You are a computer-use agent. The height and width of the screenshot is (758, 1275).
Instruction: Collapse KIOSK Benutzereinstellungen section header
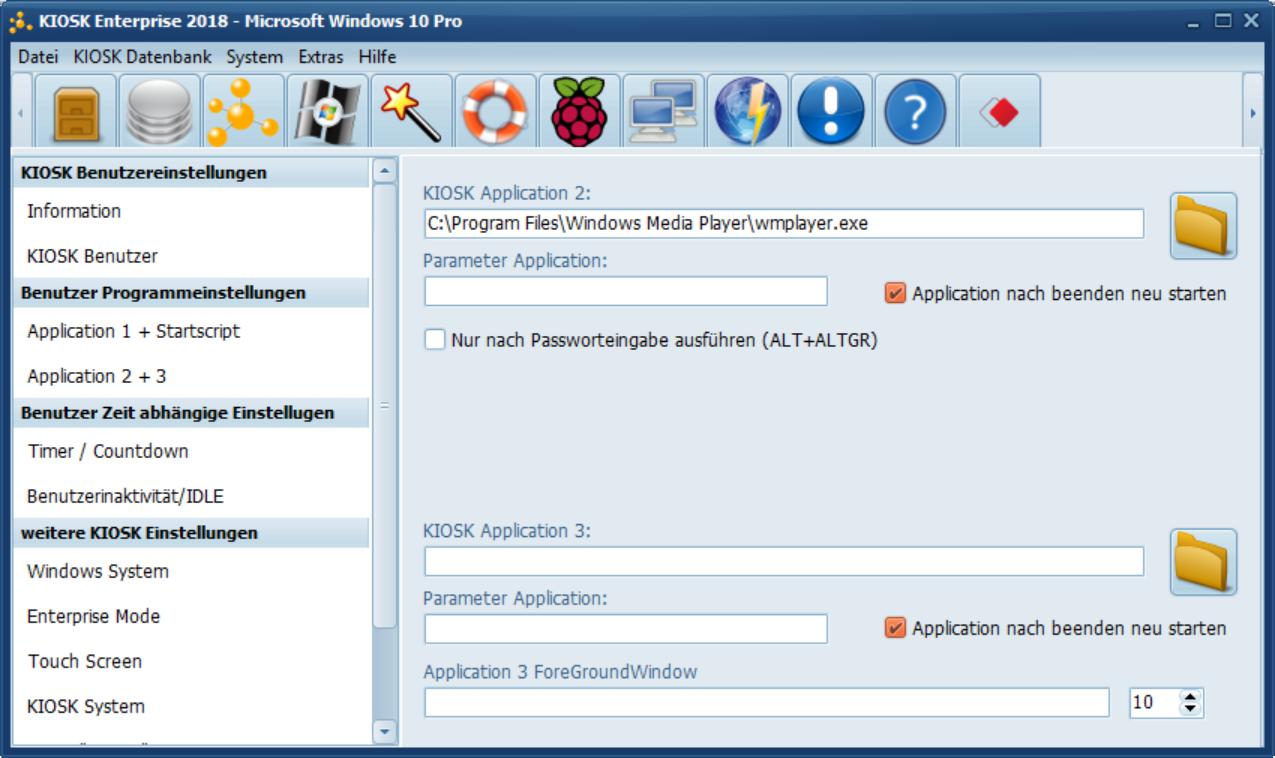pyautogui.click(x=190, y=173)
